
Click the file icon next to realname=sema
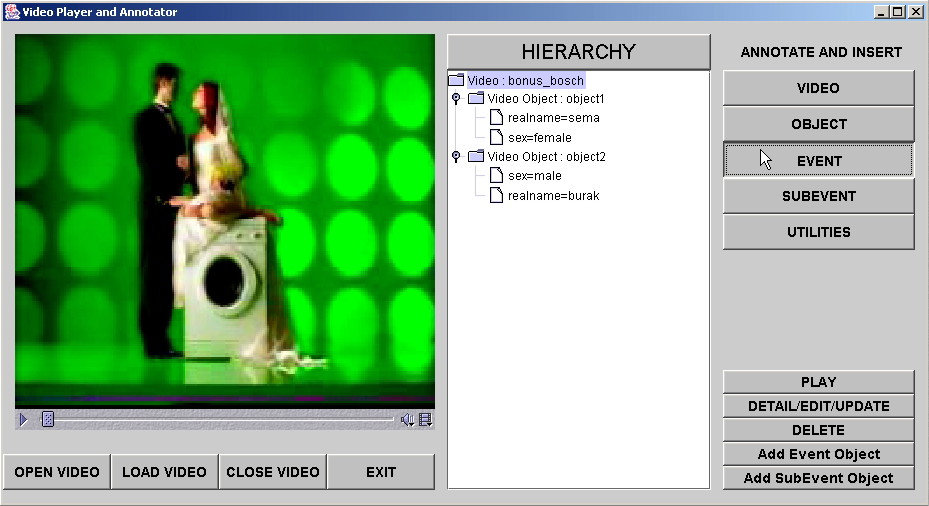point(497,118)
